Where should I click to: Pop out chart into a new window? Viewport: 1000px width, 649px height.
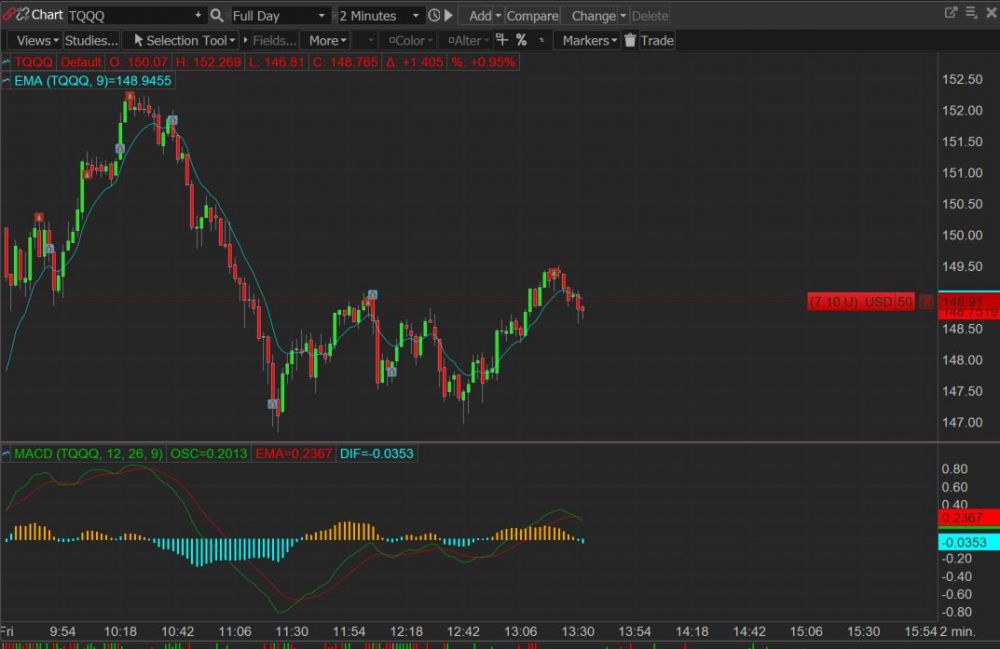point(951,13)
